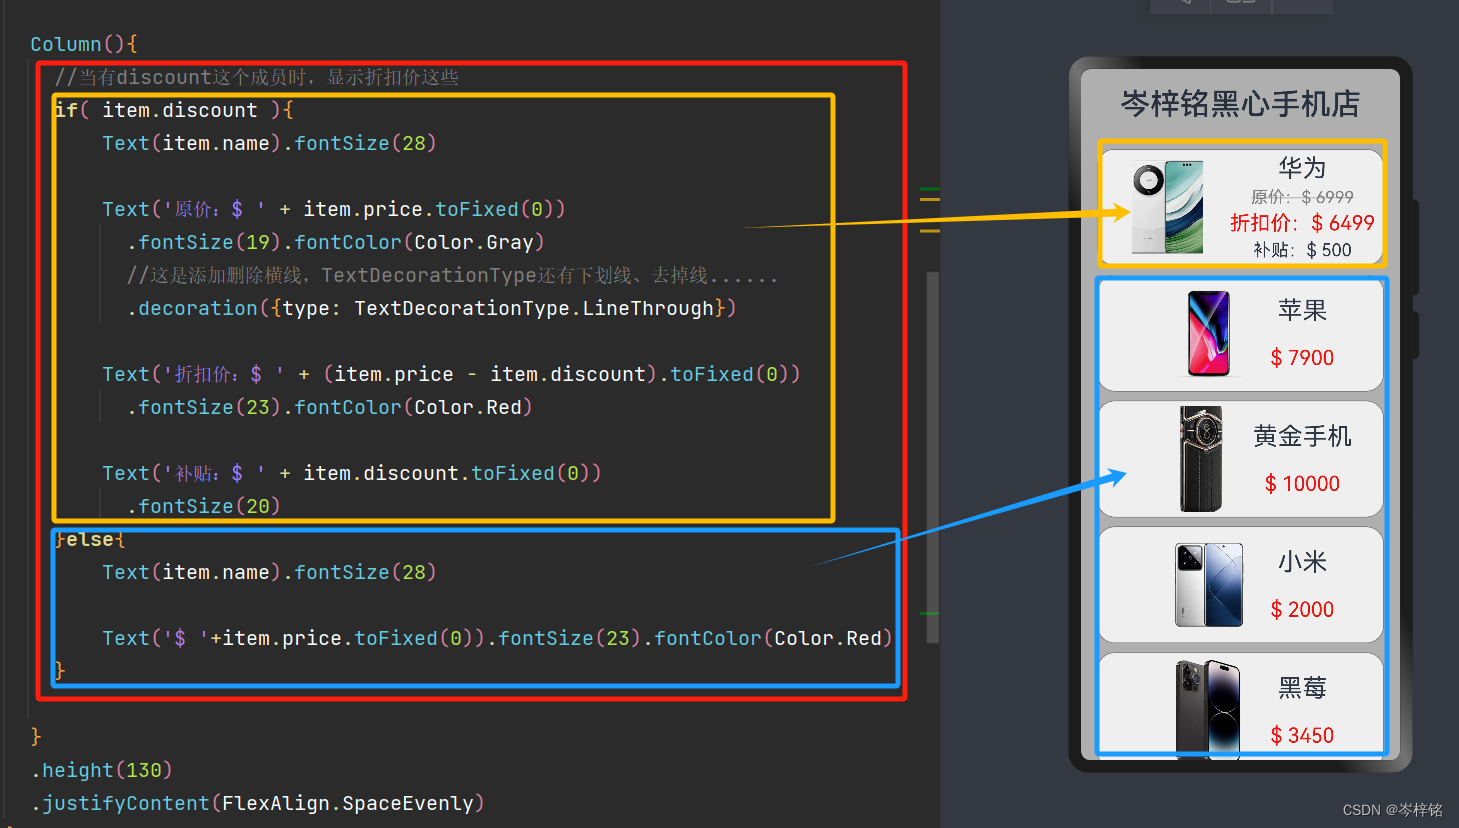The image size is (1459, 828).
Task: Select the struck-through 原价: $ 6999 text
Action: (x=1302, y=197)
